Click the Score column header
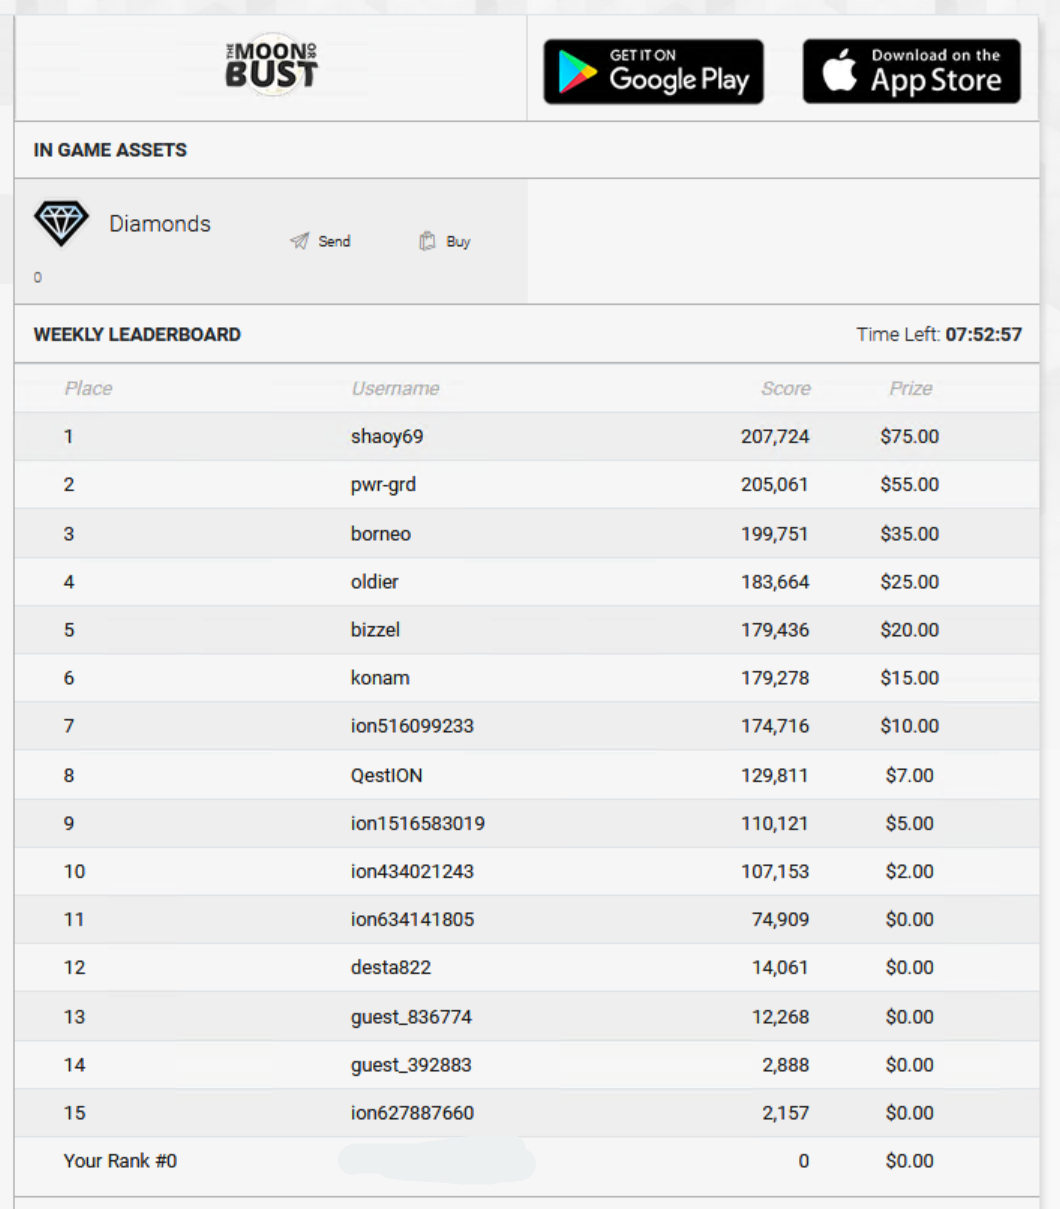 pyautogui.click(x=786, y=388)
